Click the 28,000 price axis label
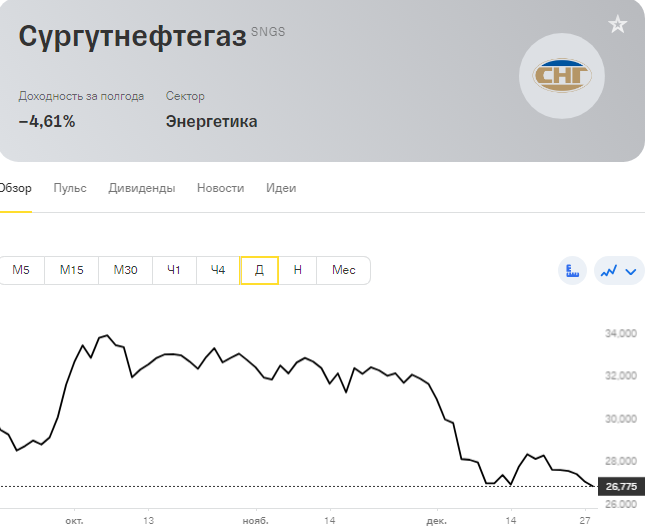This screenshot has height=530, width=646. click(x=621, y=461)
